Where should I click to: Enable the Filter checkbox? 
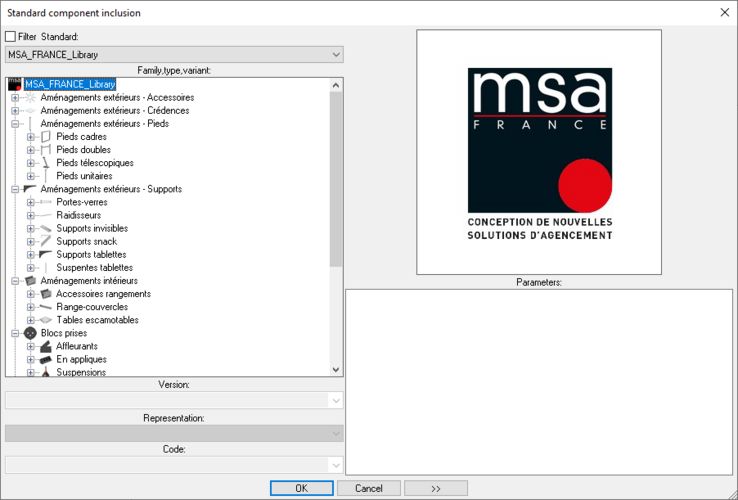click(x=11, y=37)
